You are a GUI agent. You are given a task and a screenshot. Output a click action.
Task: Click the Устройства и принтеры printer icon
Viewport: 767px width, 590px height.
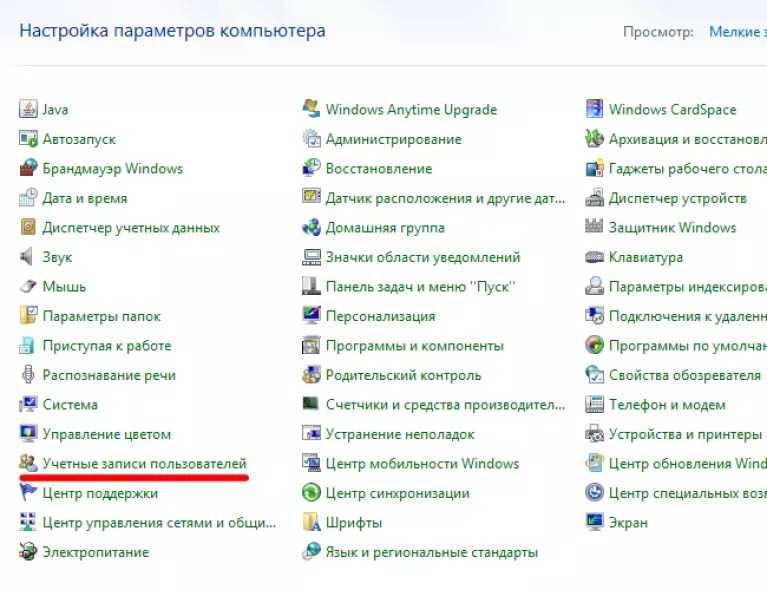point(594,433)
